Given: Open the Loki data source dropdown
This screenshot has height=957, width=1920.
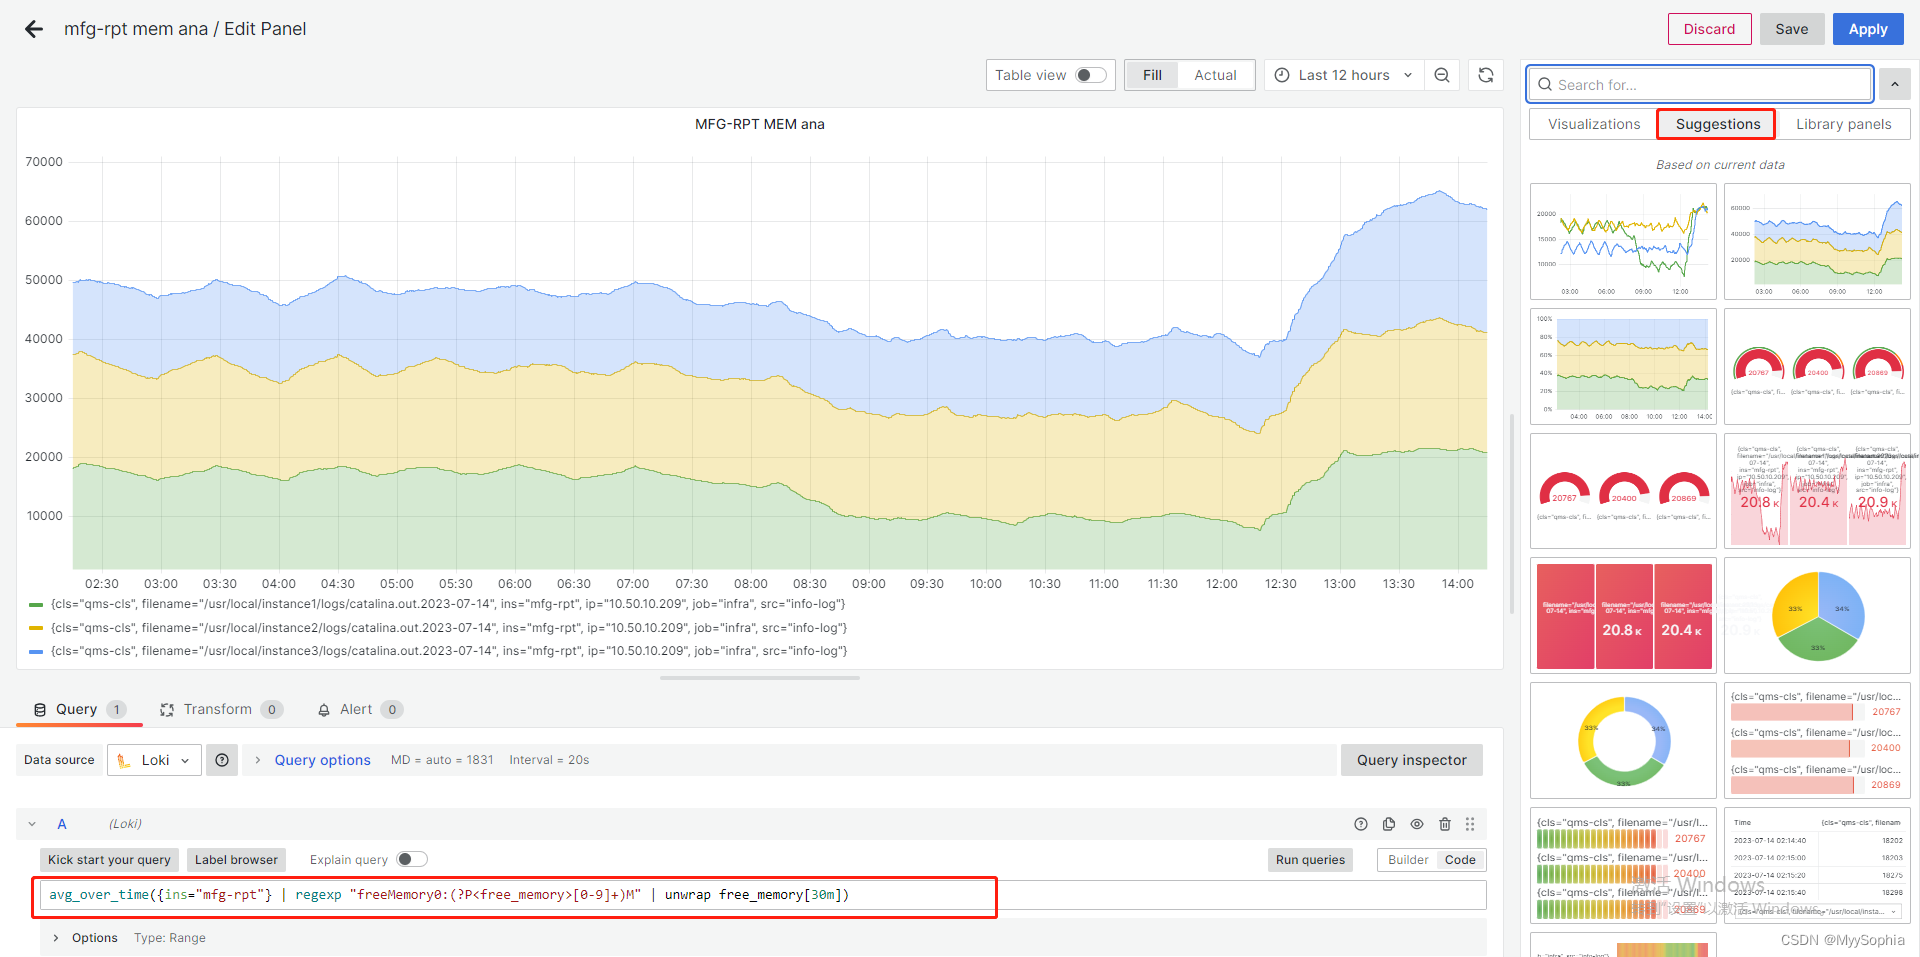Looking at the screenshot, I should click(155, 760).
